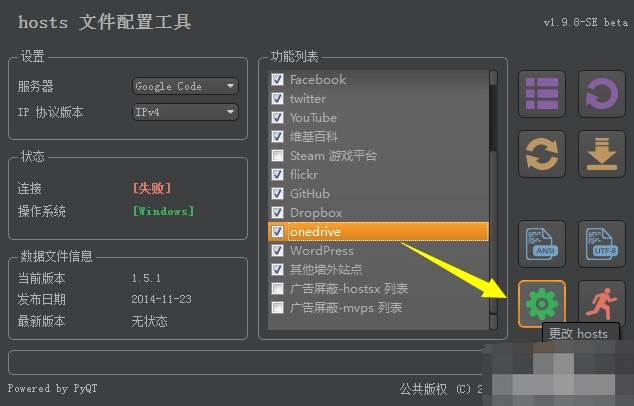
Task: Toggle the 其他墙外站点 checkbox
Action: point(277,269)
